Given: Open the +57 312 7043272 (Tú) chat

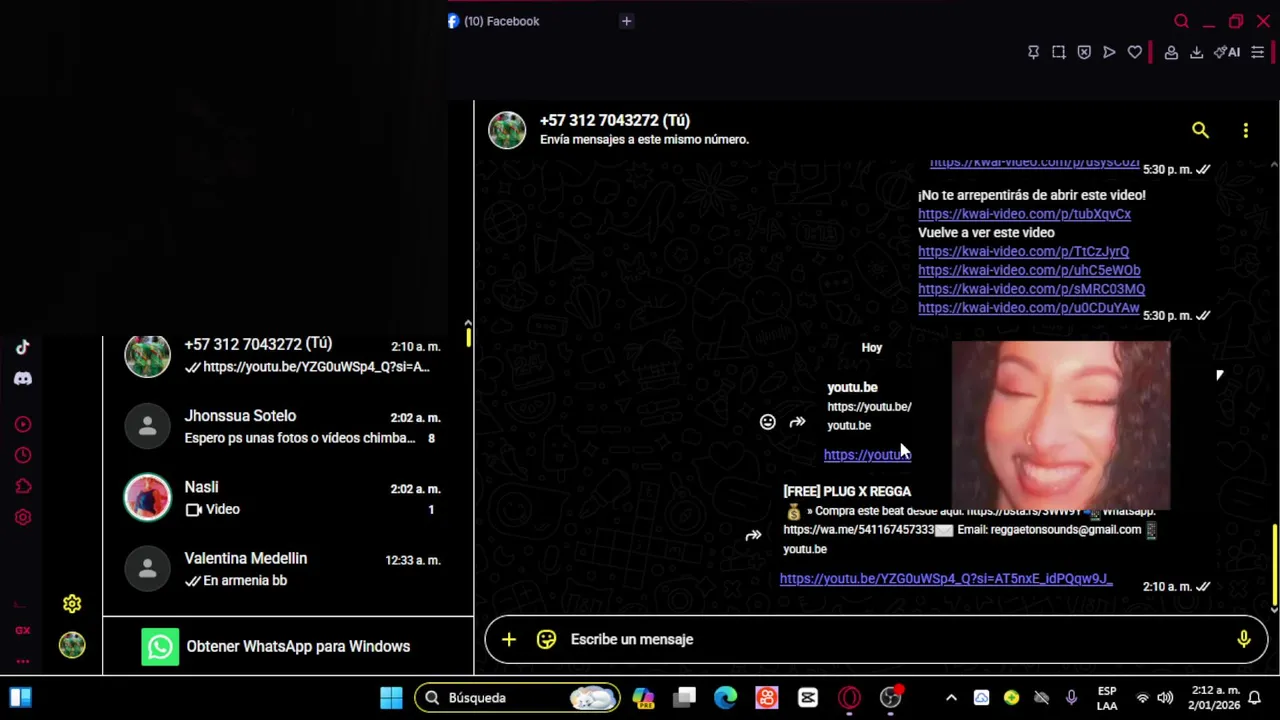Looking at the screenshot, I should pyautogui.click(x=288, y=355).
